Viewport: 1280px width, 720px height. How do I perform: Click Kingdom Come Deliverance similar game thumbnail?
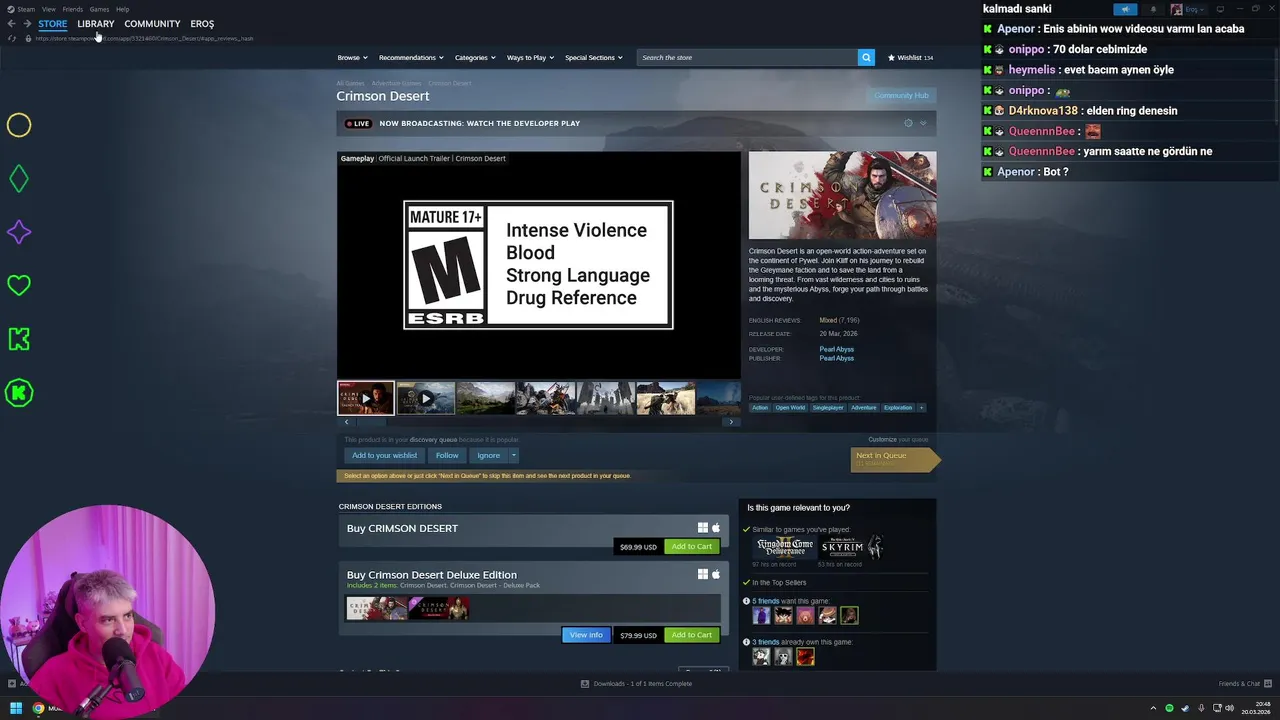coord(785,547)
